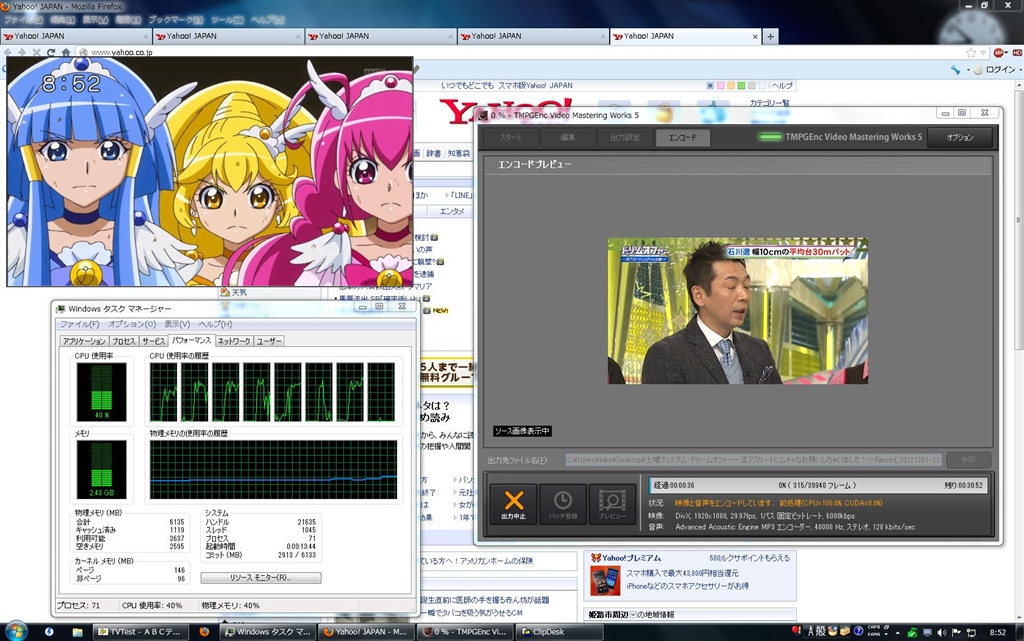Click the バッチ登録 clock button
This screenshot has width=1024, height=641.
coord(562,503)
